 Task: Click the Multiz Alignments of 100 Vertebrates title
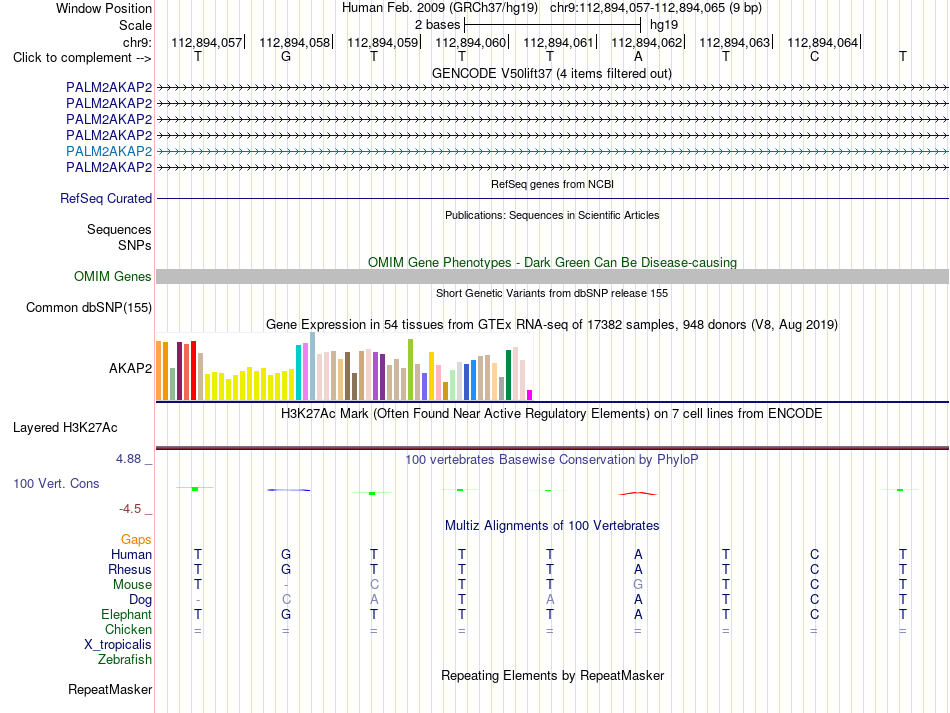point(552,525)
